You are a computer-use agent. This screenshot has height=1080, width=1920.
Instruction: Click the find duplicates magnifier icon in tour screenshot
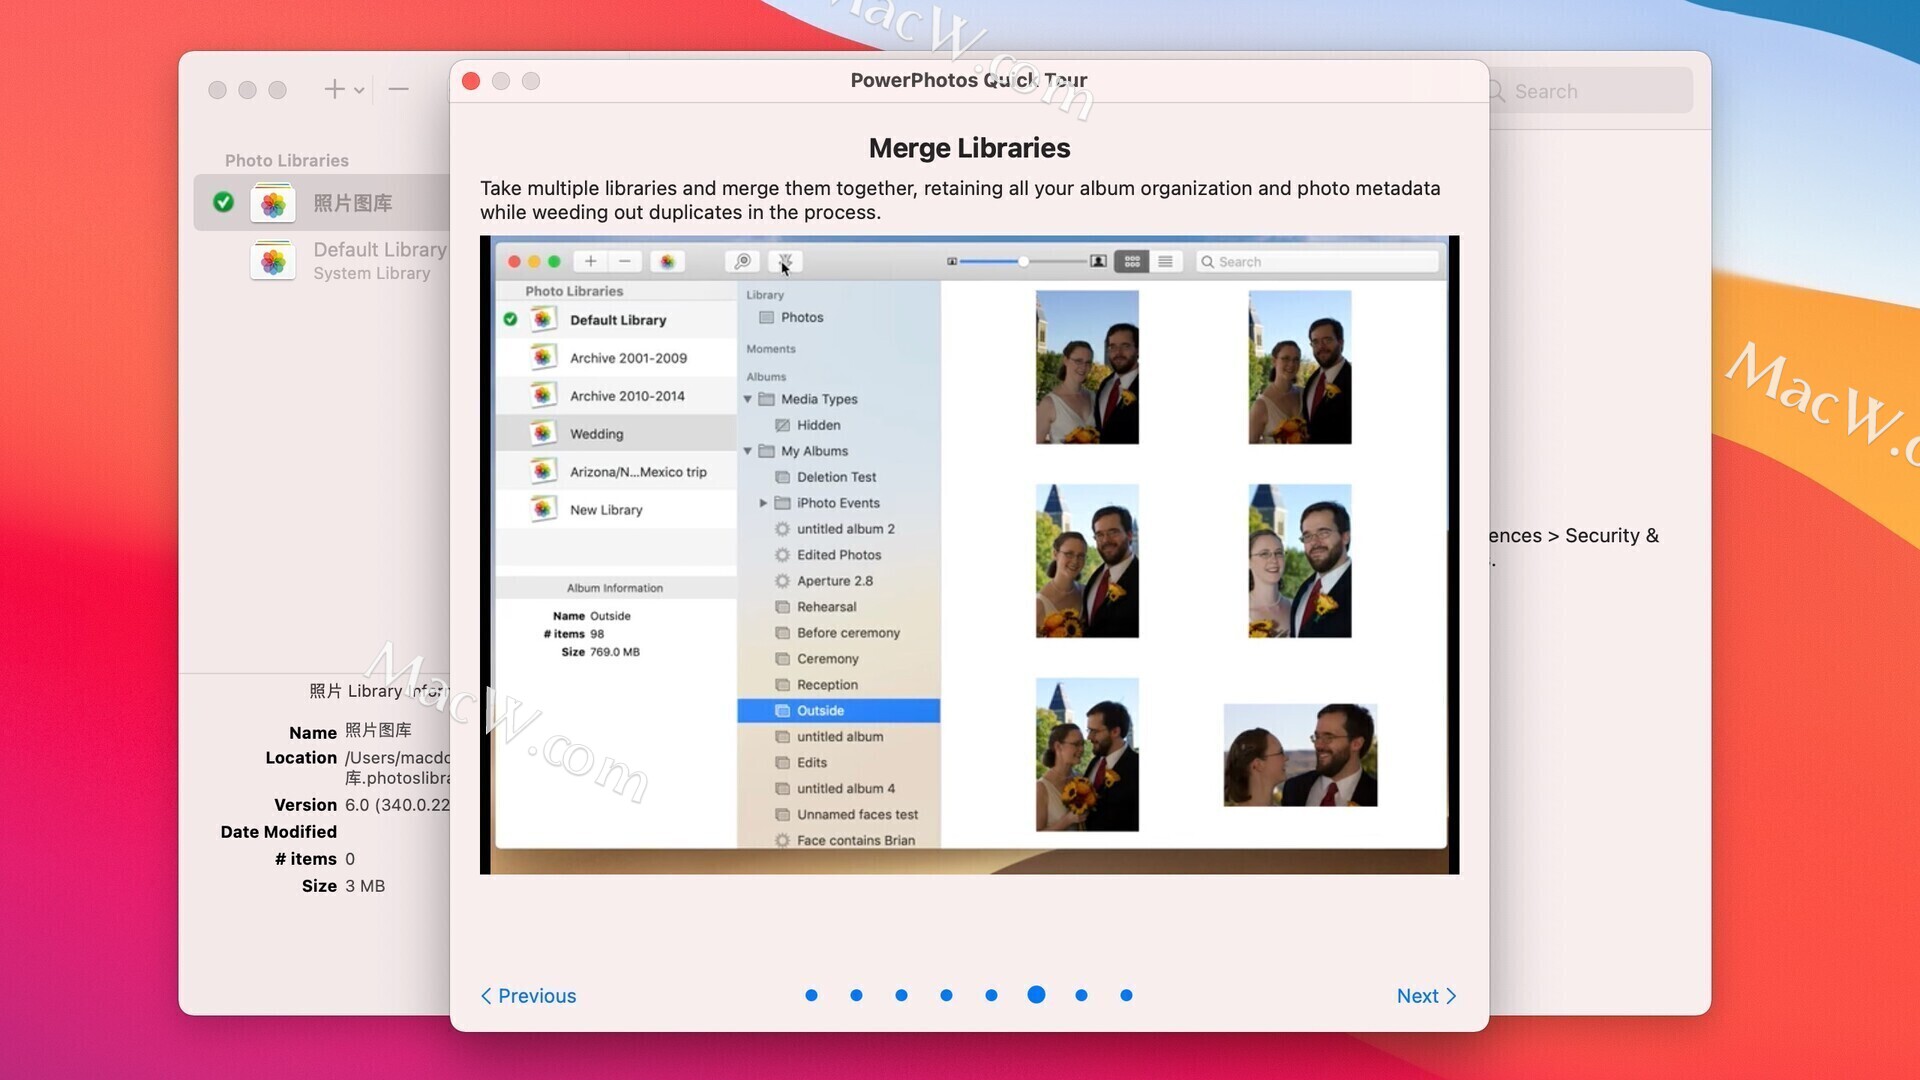tap(742, 262)
